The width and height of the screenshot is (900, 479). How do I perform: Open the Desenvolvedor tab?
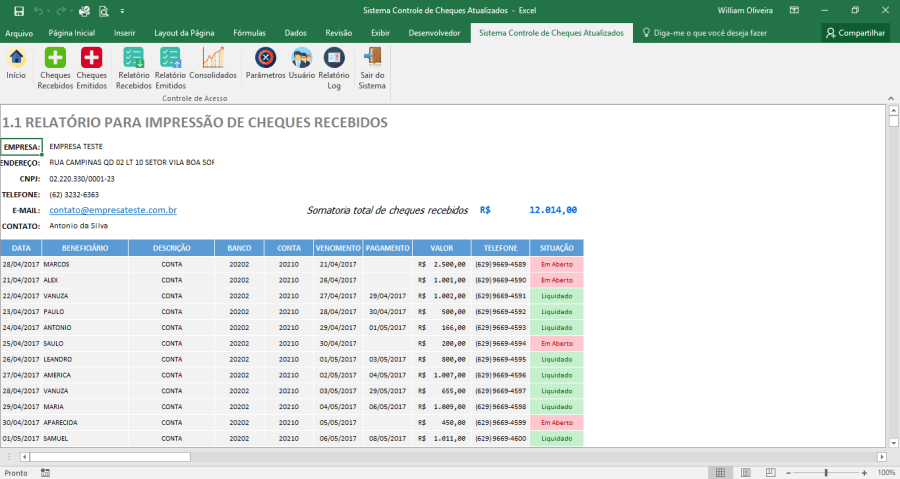coord(435,33)
